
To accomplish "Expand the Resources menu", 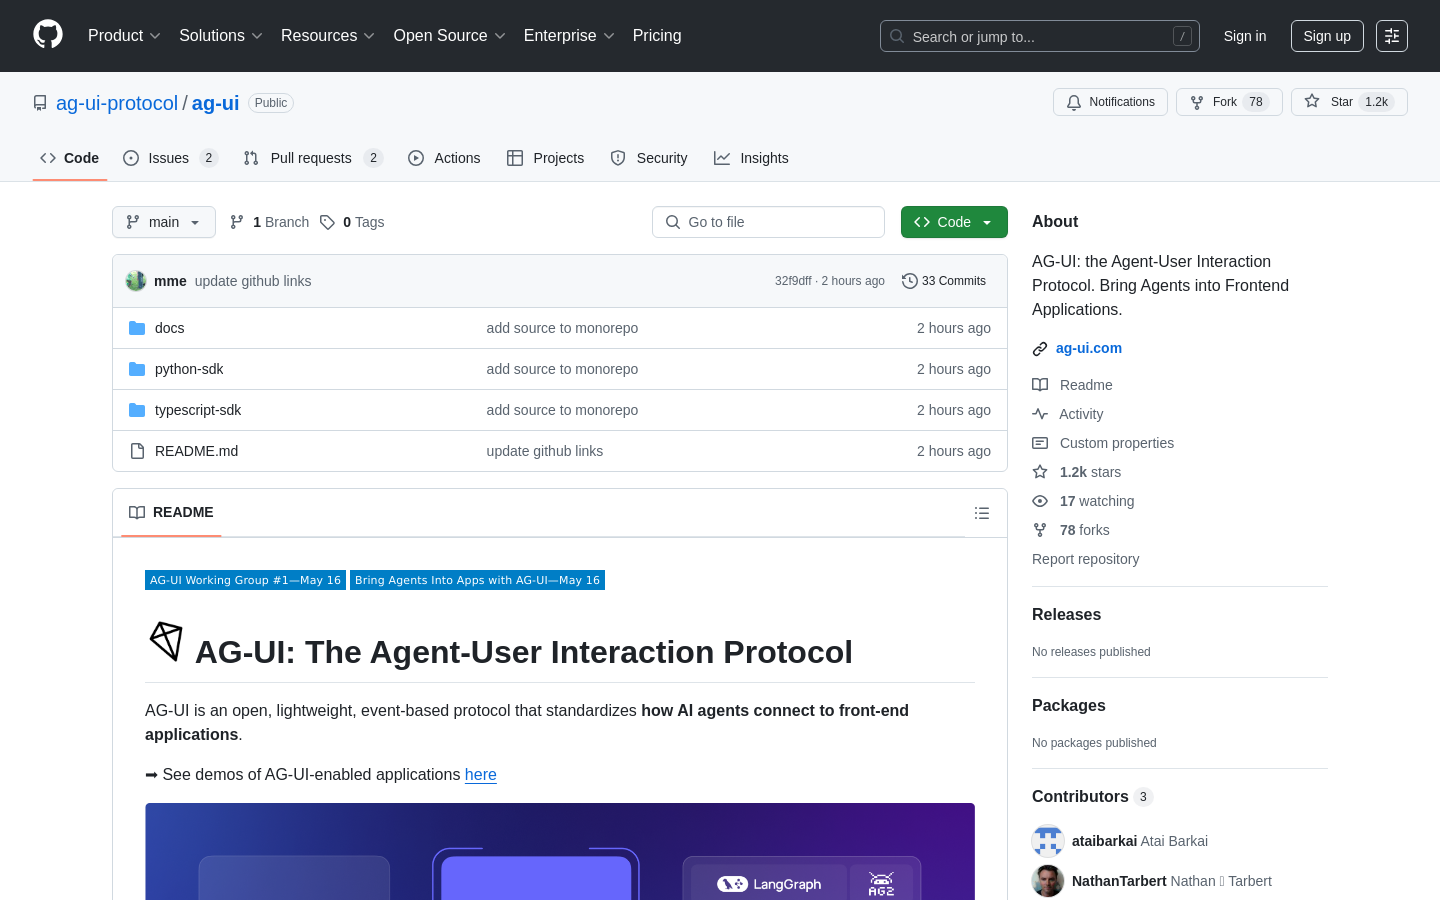I will [x=328, y=36].
